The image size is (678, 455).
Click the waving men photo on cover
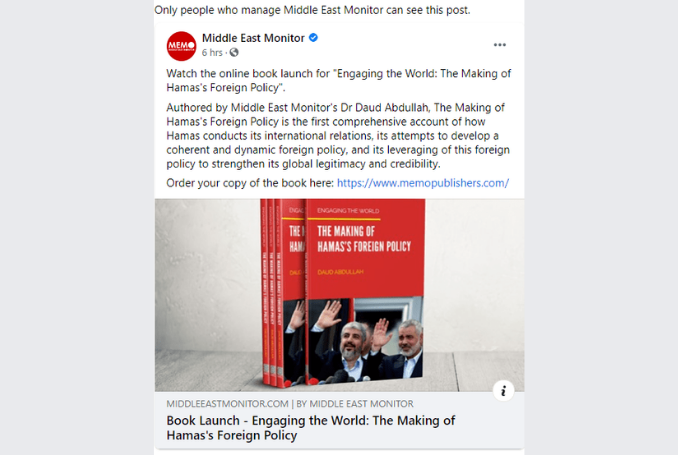coord(365,340)
